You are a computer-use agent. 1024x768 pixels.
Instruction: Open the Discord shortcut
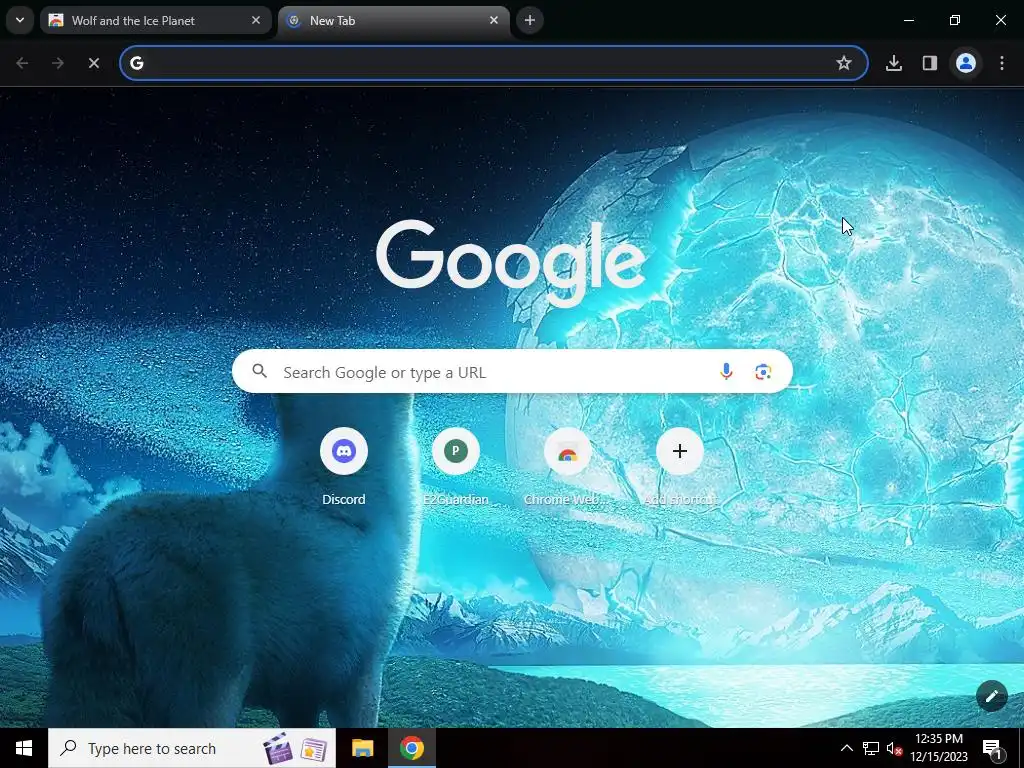point(344,466)
